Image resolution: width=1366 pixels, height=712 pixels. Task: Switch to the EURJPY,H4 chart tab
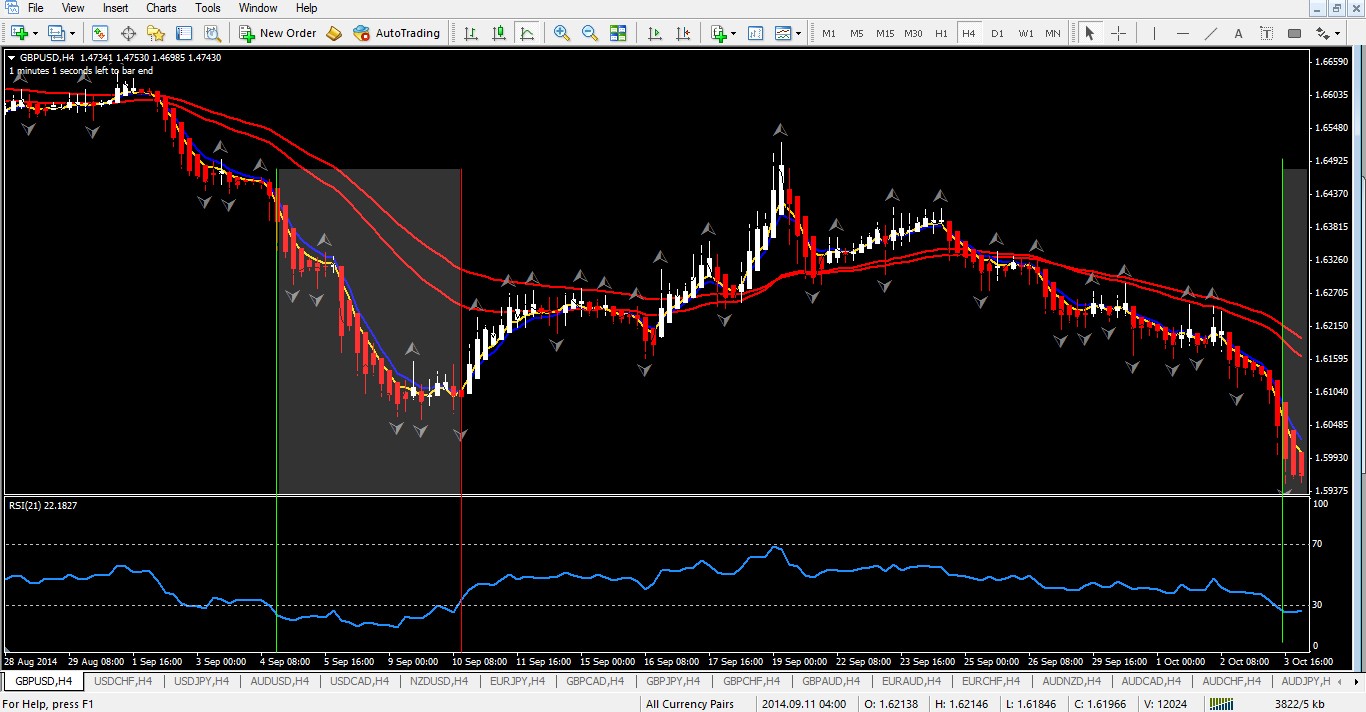pyautogui.click(x=517, y=681)
